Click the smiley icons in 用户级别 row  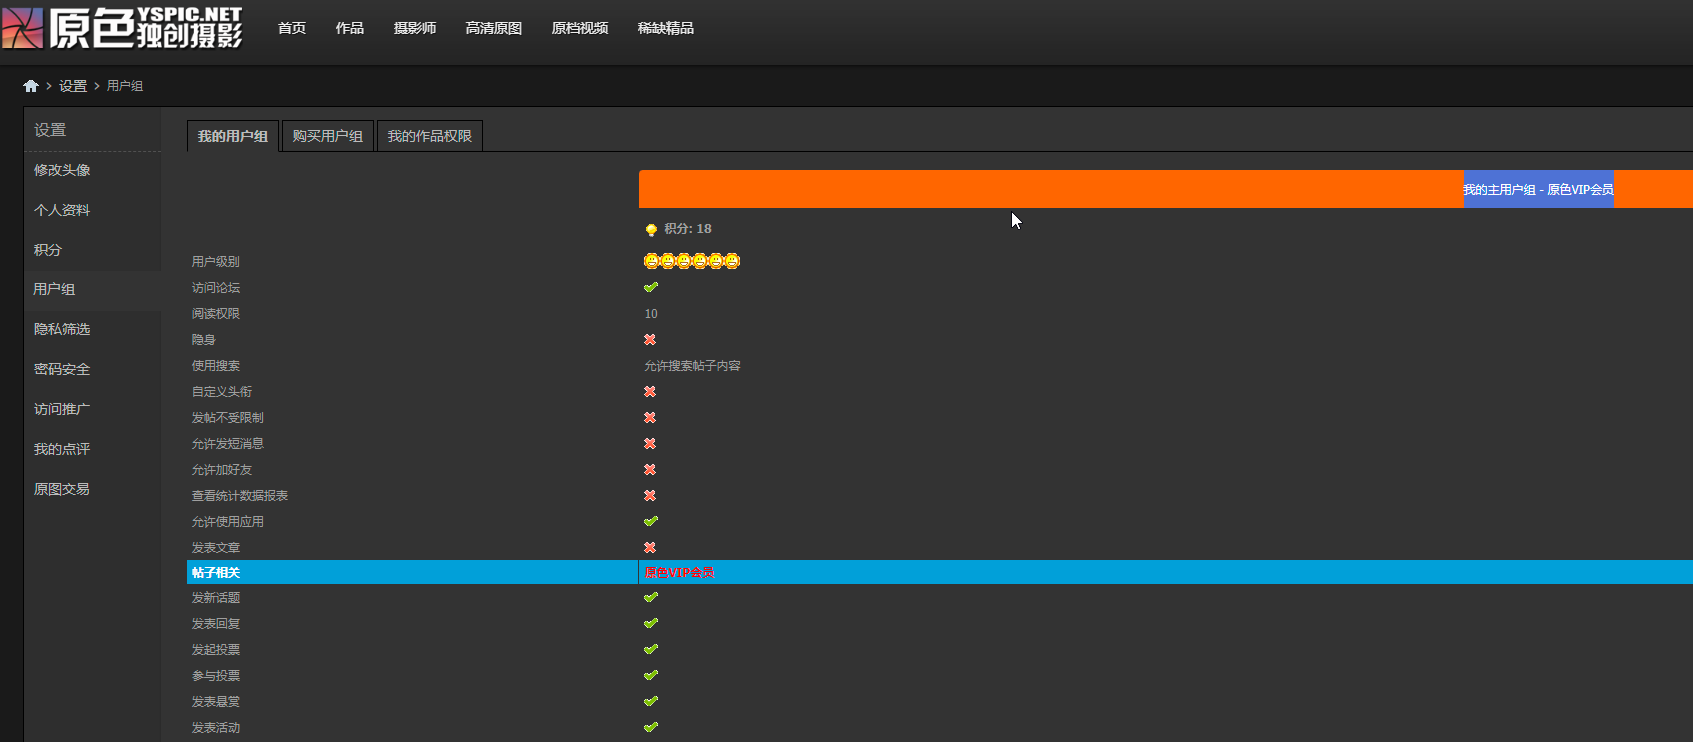point(692,261)
